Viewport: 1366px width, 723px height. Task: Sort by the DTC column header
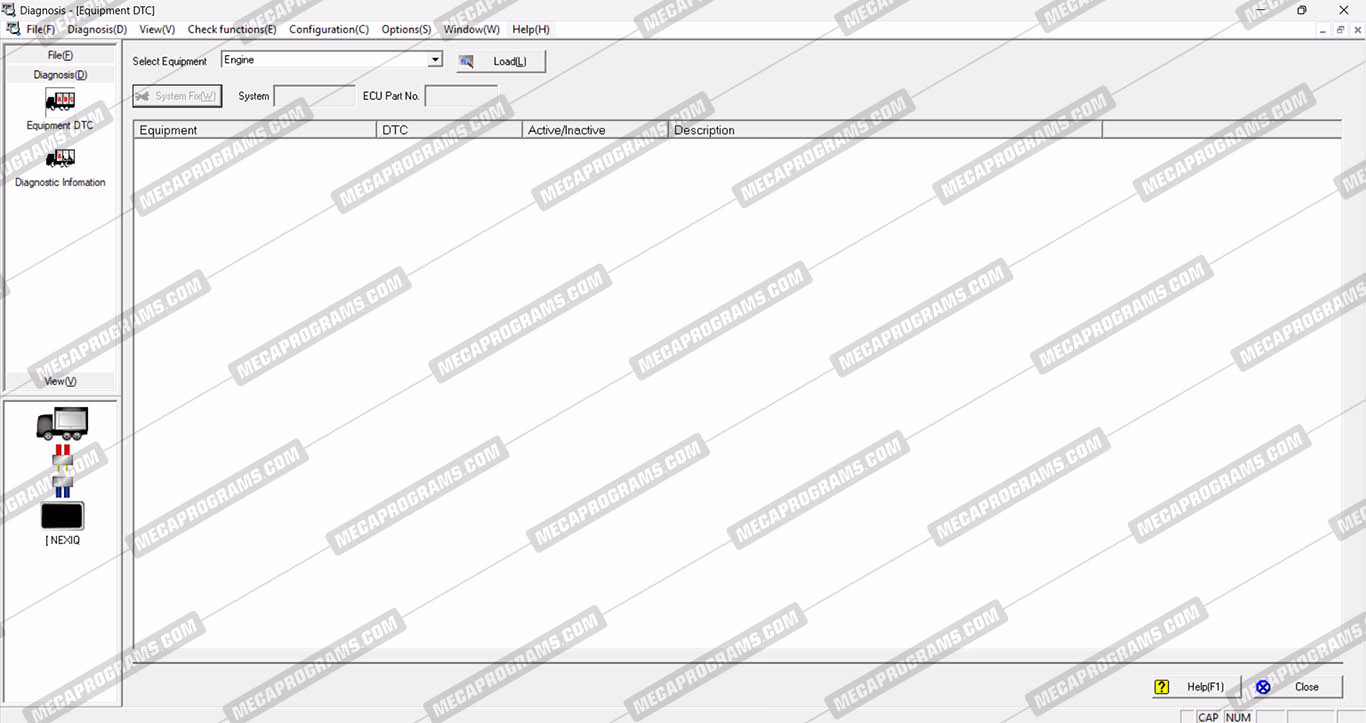[449, 130]
